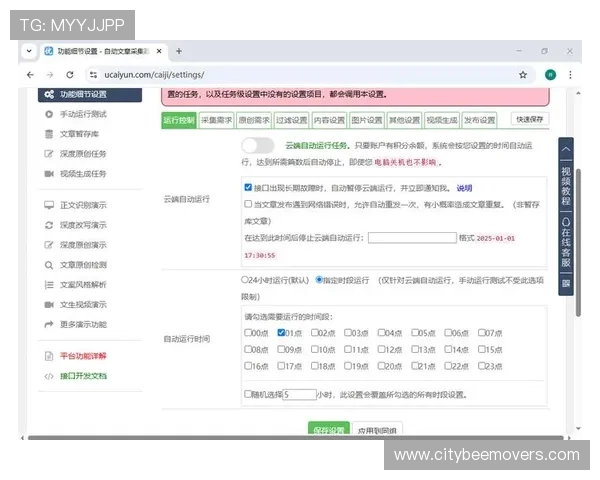Uncheck the 01点 hour box
The height and width of the screenshot is (480, 600).
click(x=281, y=332)
